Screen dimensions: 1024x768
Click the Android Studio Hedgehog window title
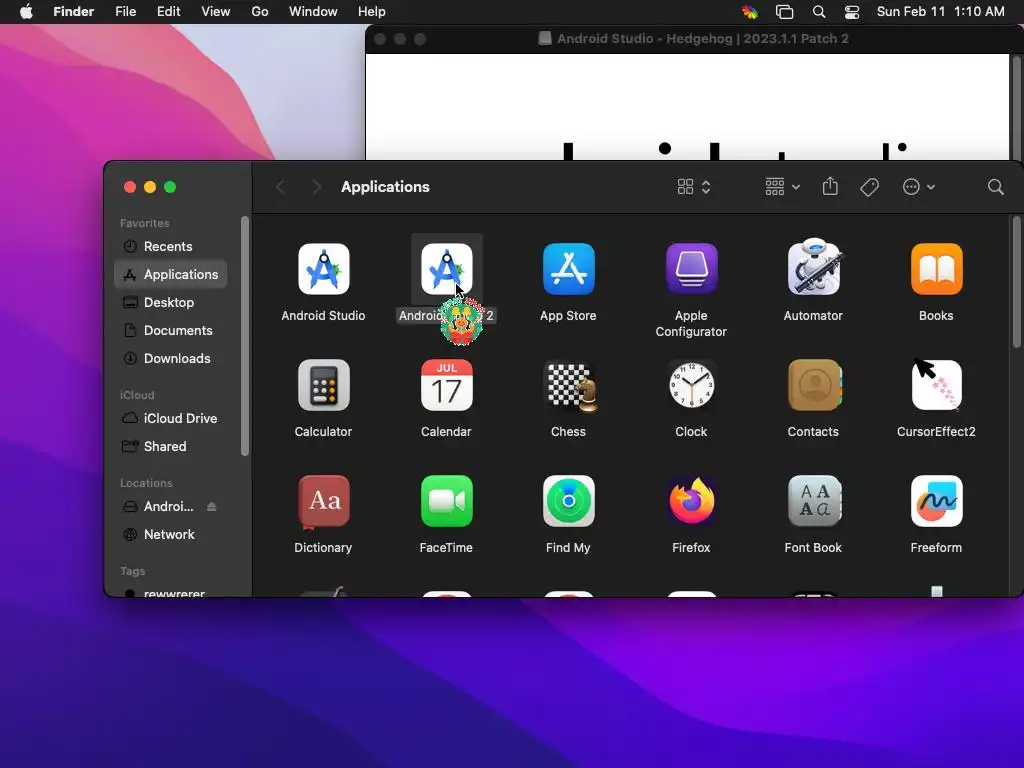coord(703,39)
